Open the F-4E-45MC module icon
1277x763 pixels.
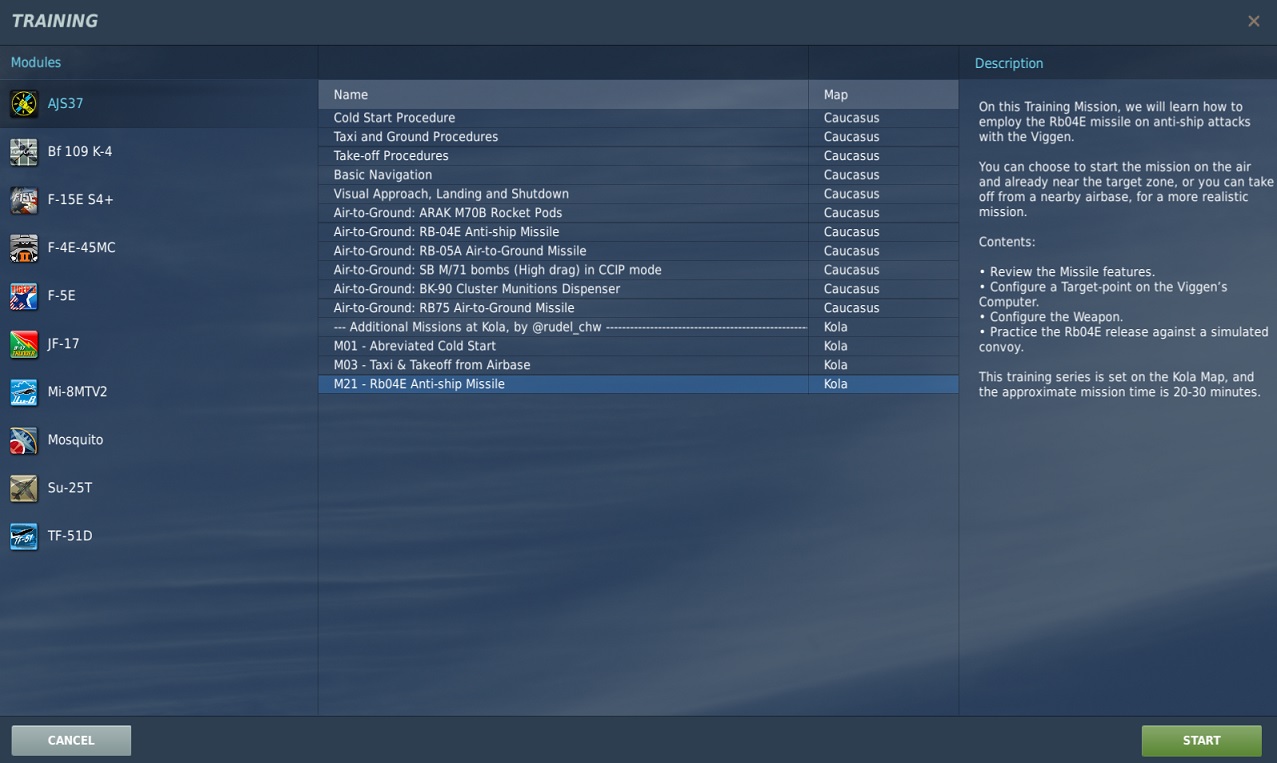(x=24, y=248)
